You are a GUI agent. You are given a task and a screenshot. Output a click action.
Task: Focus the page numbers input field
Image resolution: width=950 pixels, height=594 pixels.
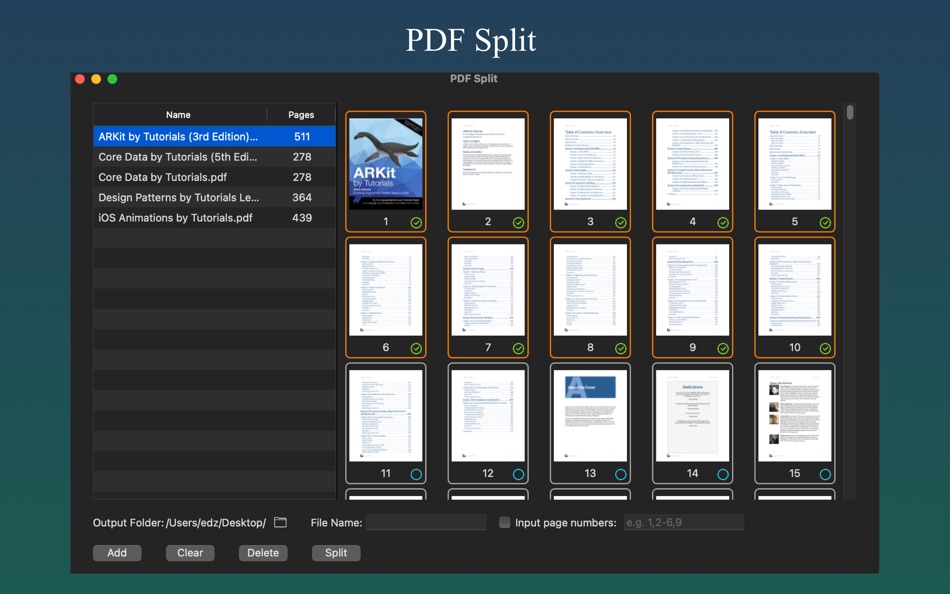coord(684,522)
